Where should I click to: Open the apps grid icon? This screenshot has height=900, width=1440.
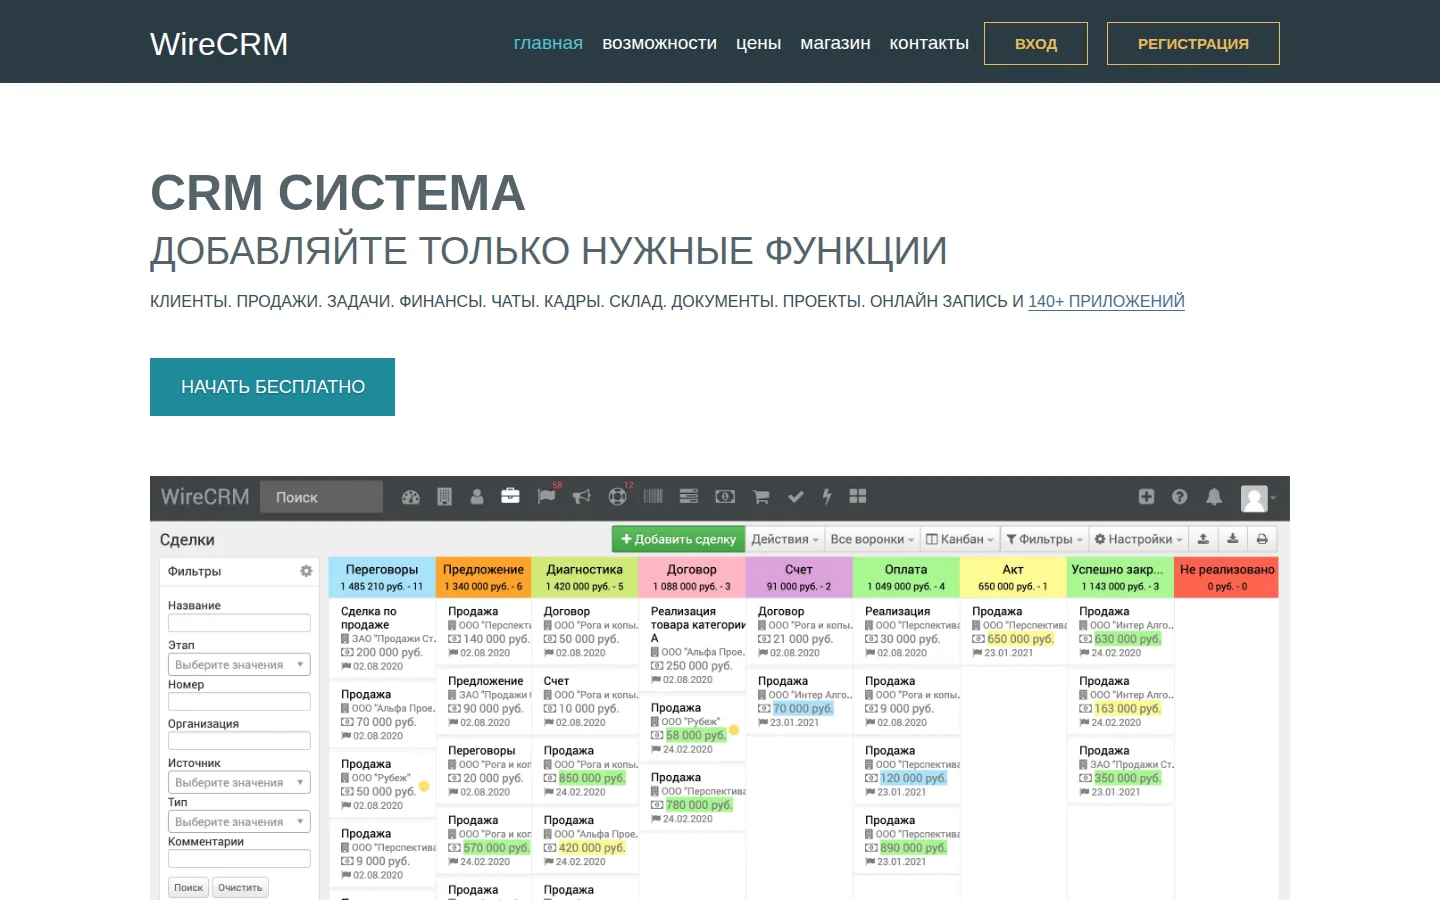[858, 496]
